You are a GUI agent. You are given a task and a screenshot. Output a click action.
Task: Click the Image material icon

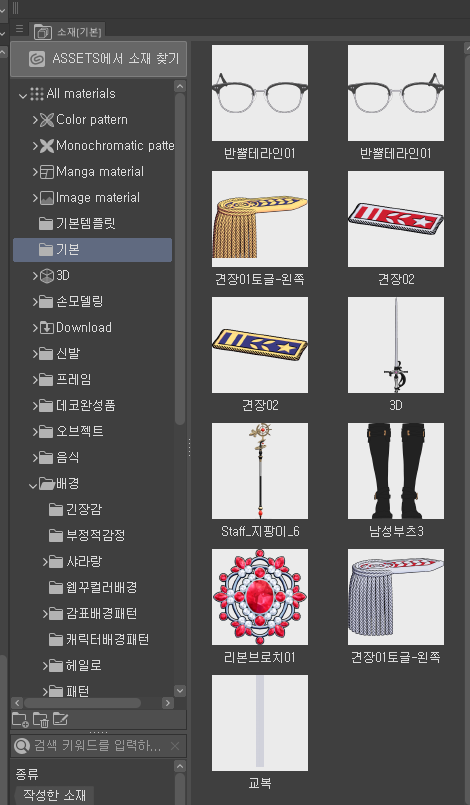(47, 198)
